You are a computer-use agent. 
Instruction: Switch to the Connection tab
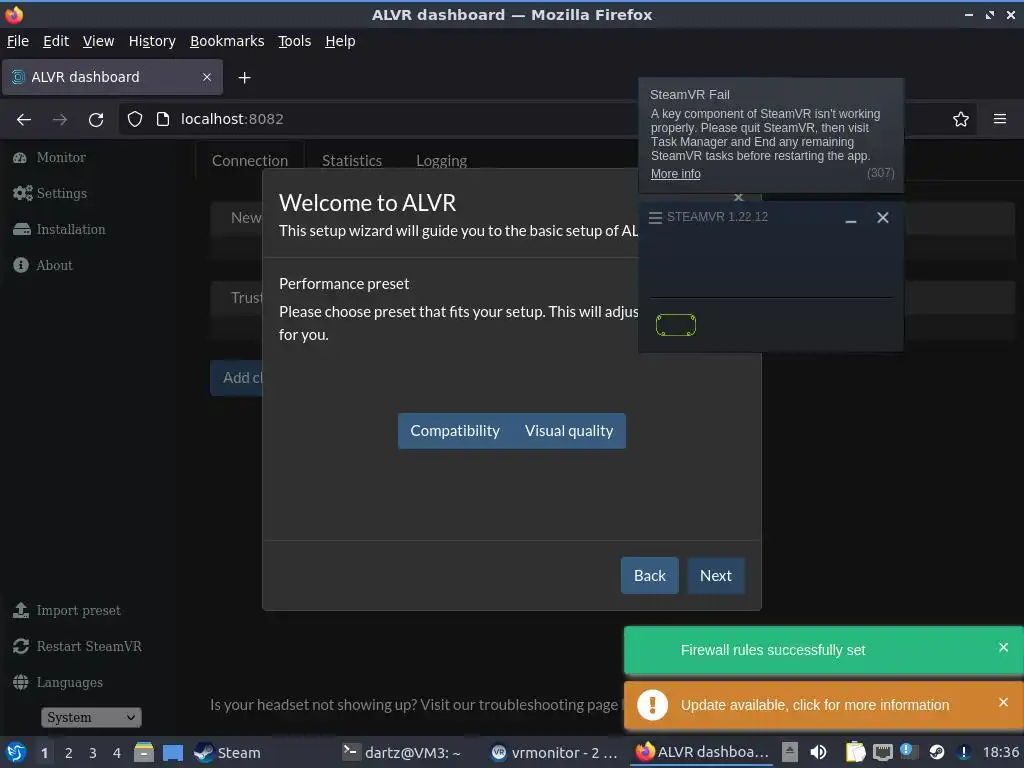249,161
